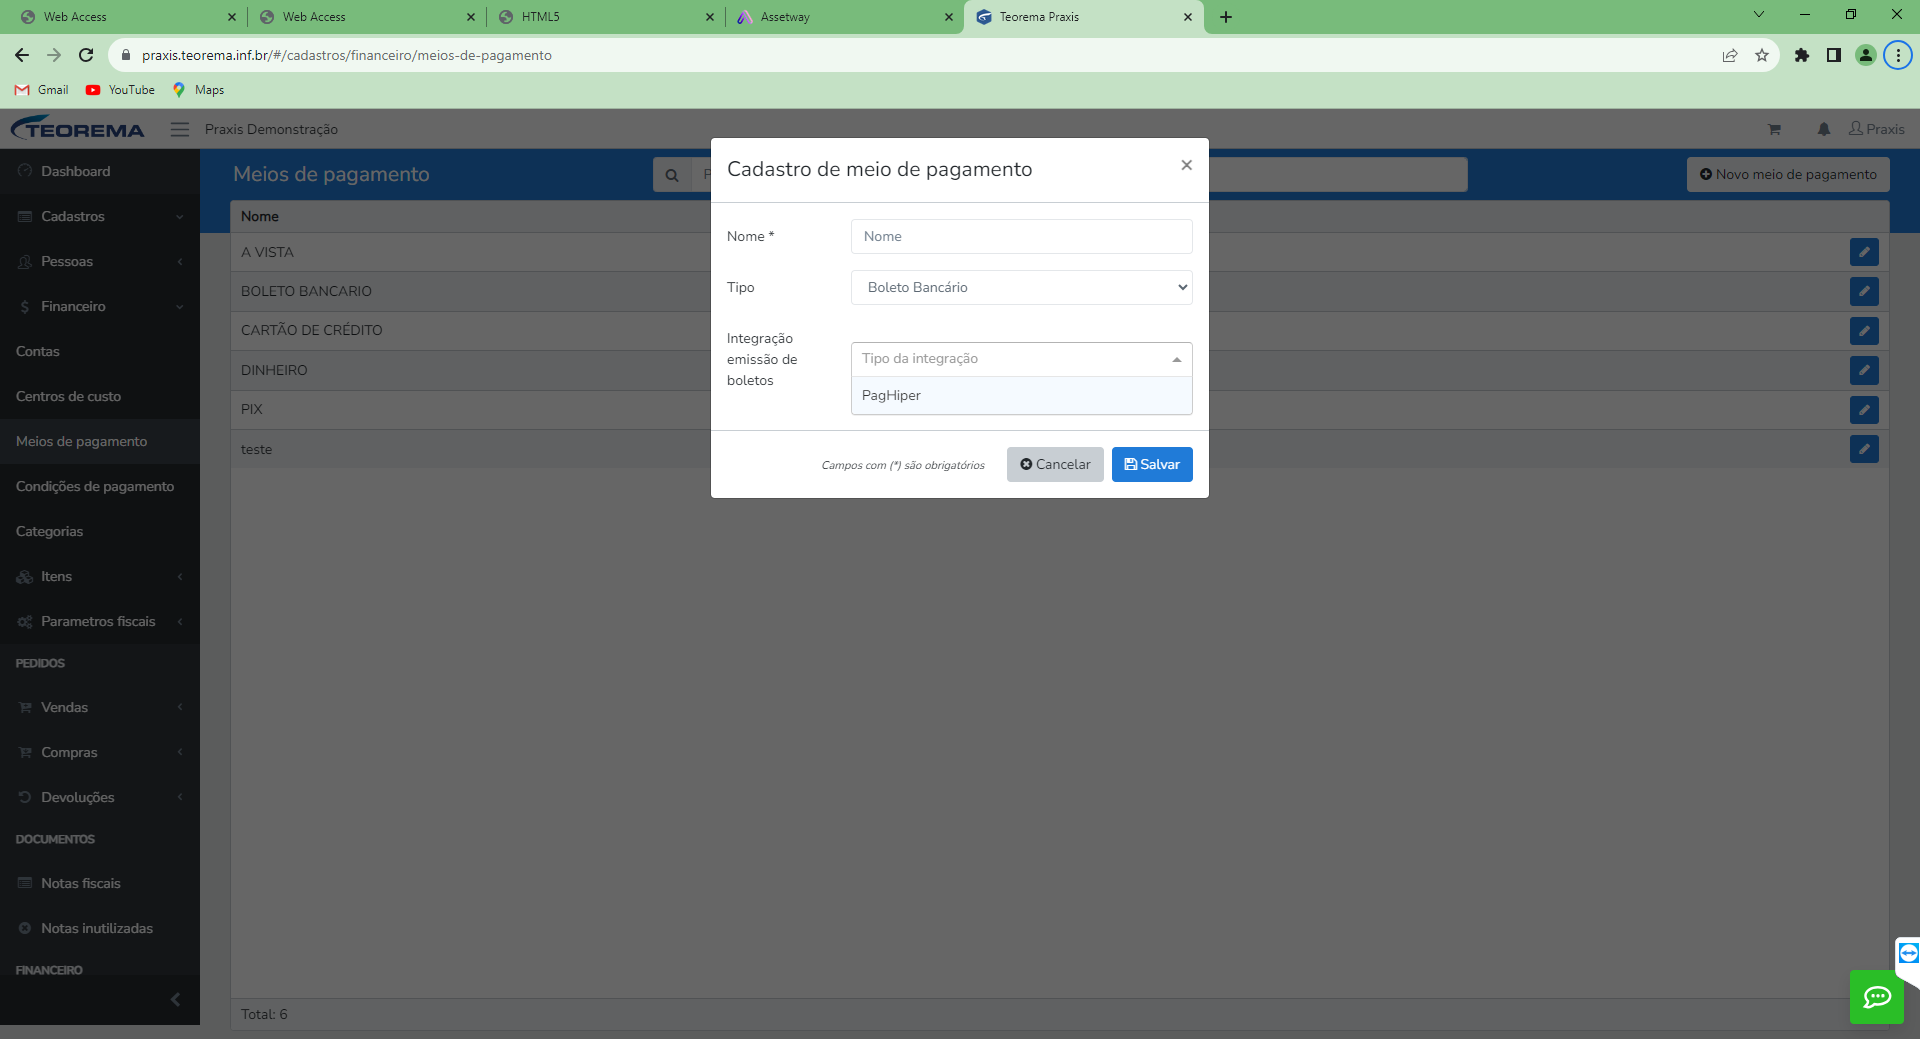Open the YouTube bookmark

120,90
